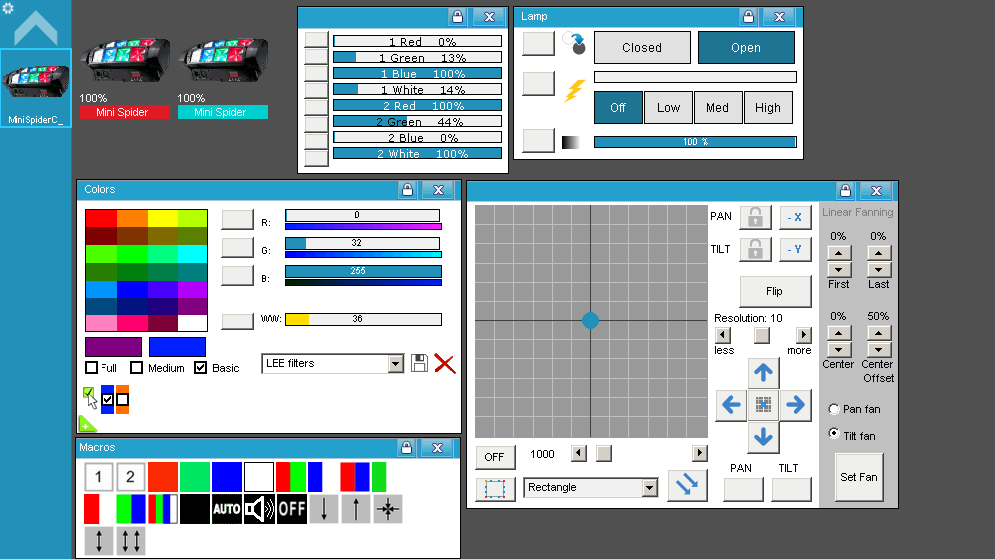Lock the Colors panel
Screen dimensions: 995x559
407,190
